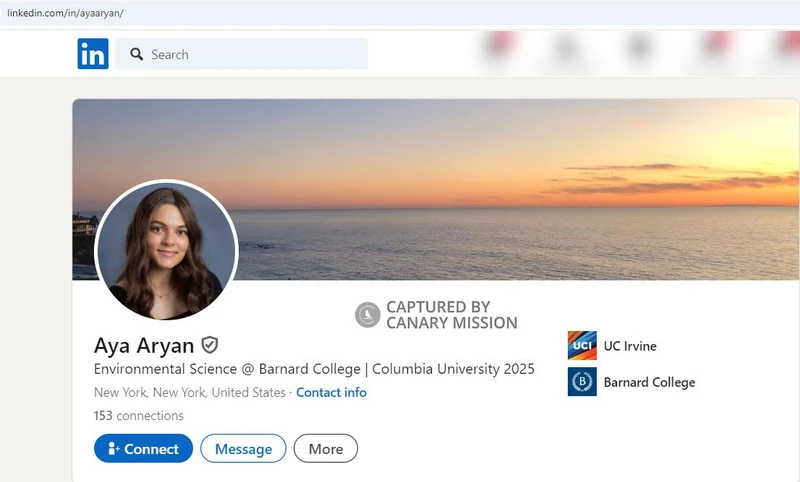
Task: Click the Barnard College logo icon
Action: pyautogui.click(x=582, y=382)
